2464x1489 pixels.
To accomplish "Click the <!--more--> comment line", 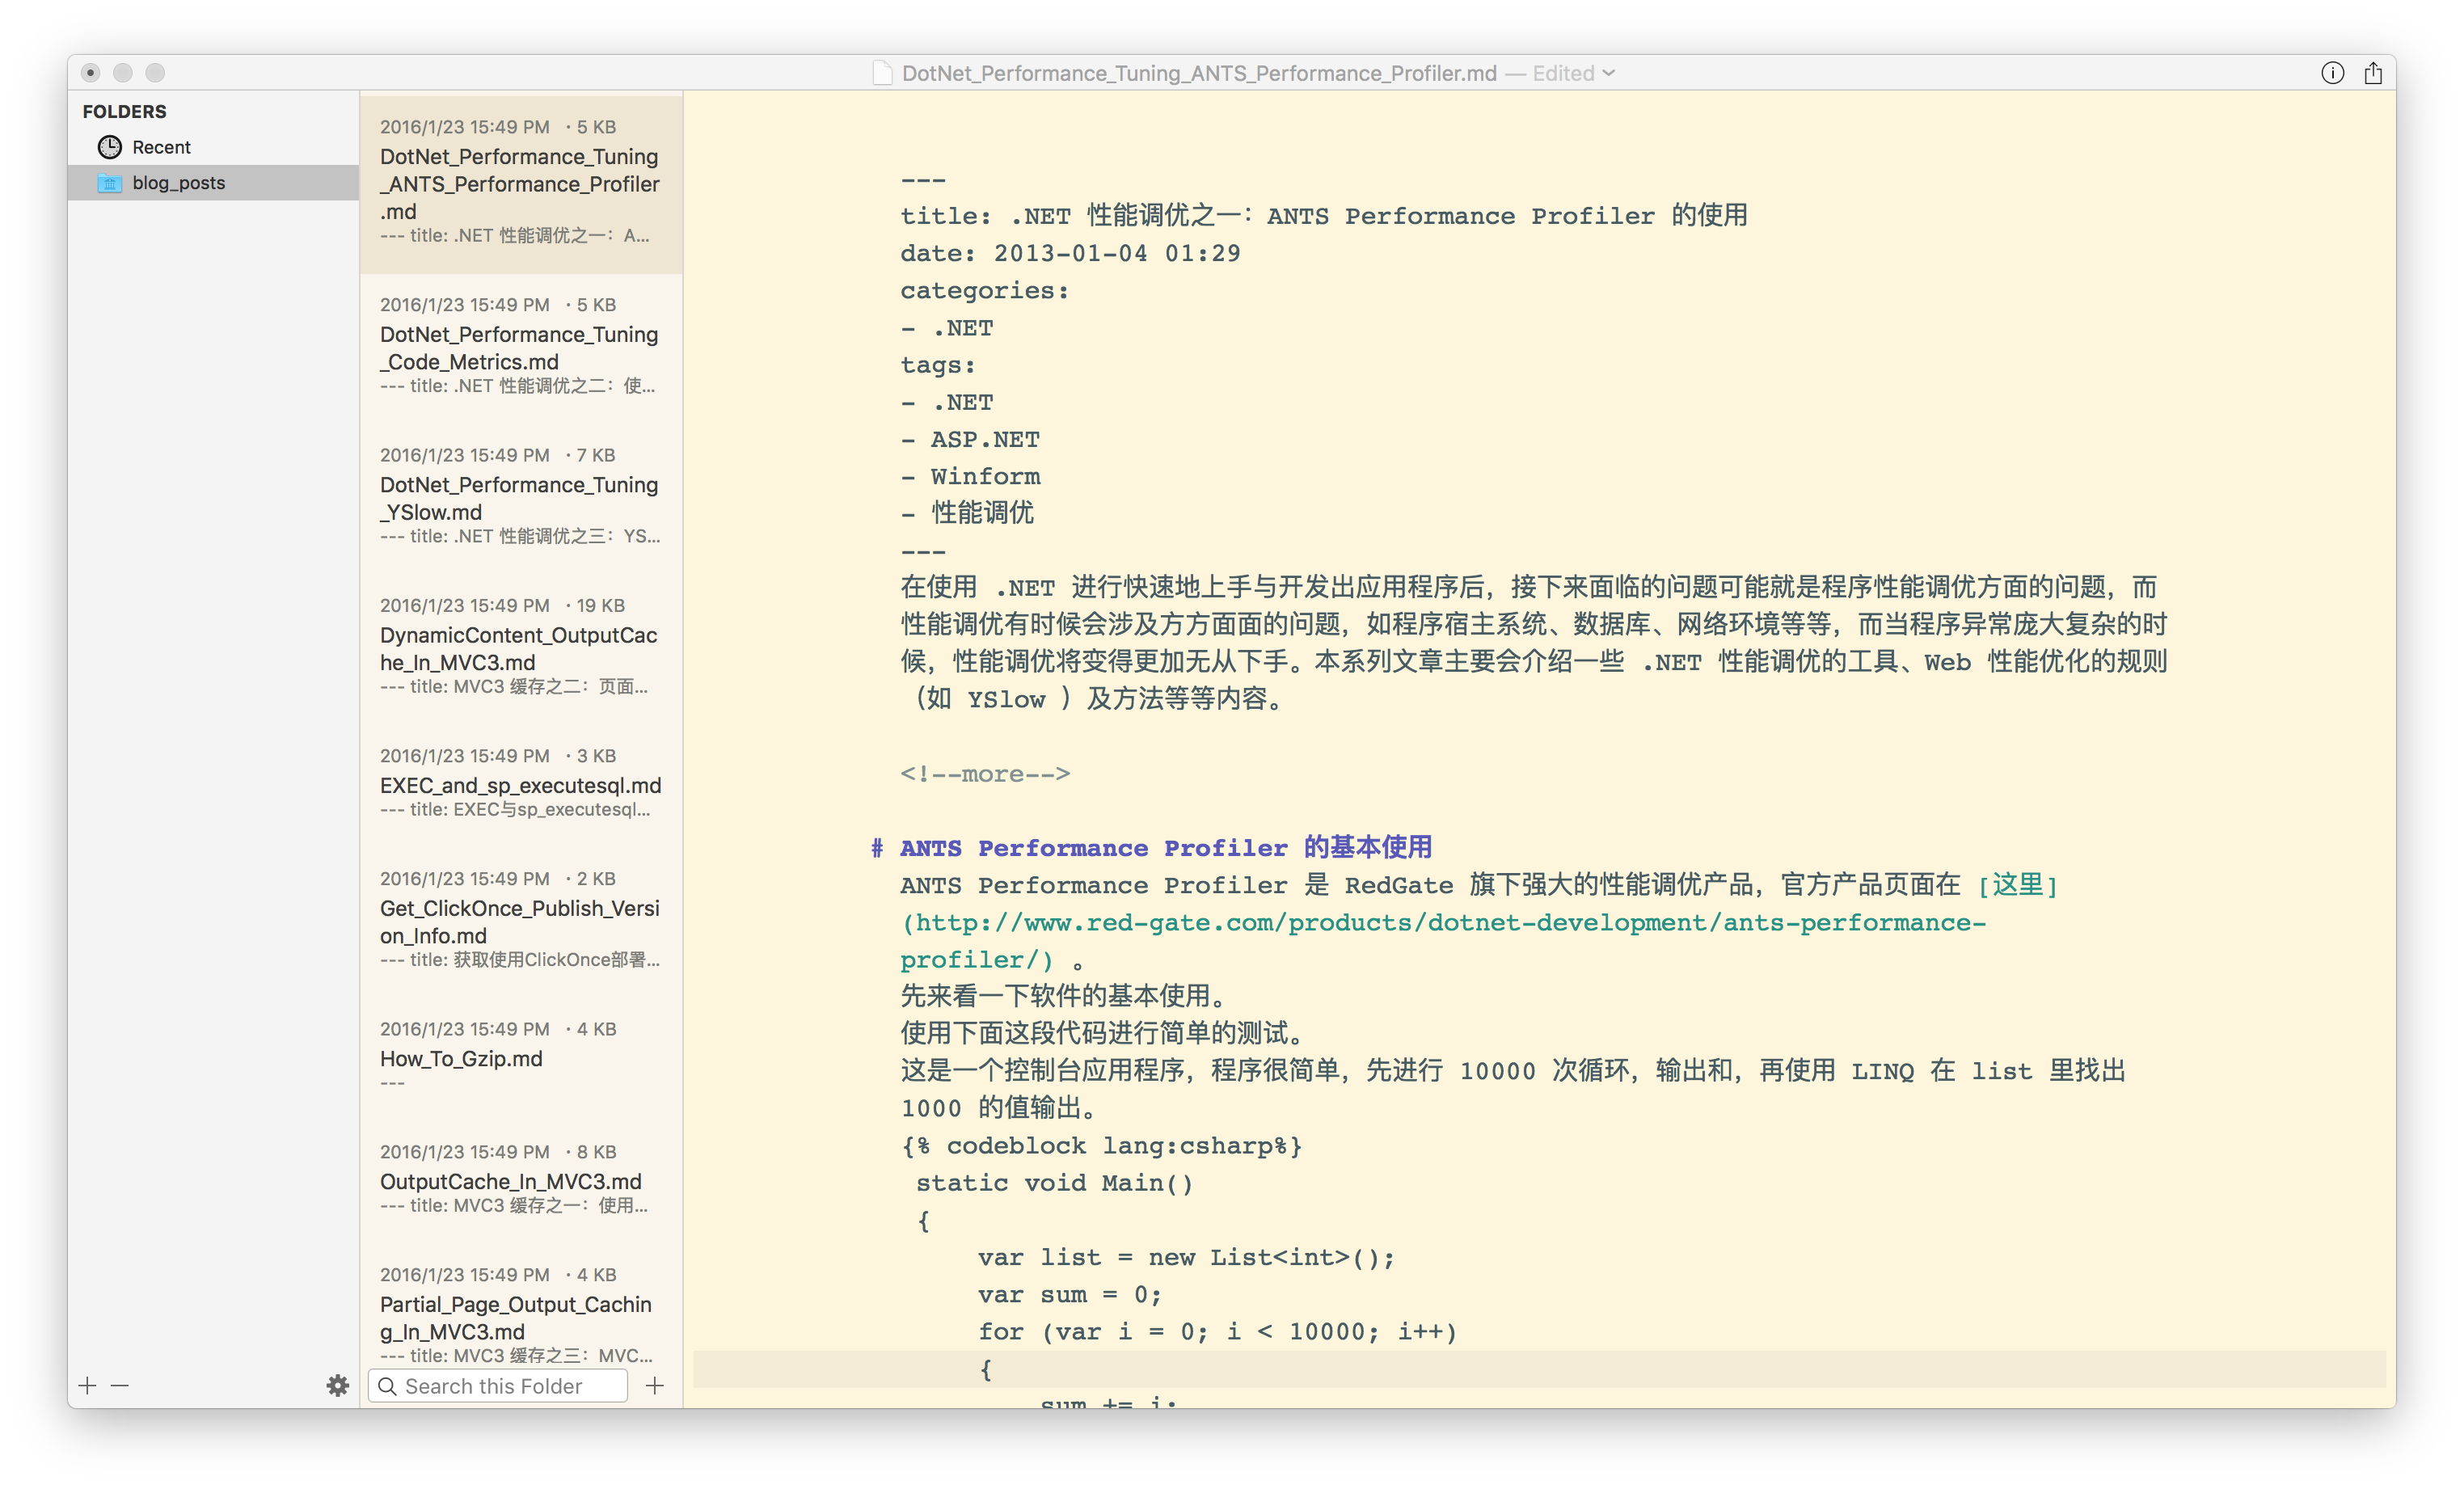I will click(985, 774).
